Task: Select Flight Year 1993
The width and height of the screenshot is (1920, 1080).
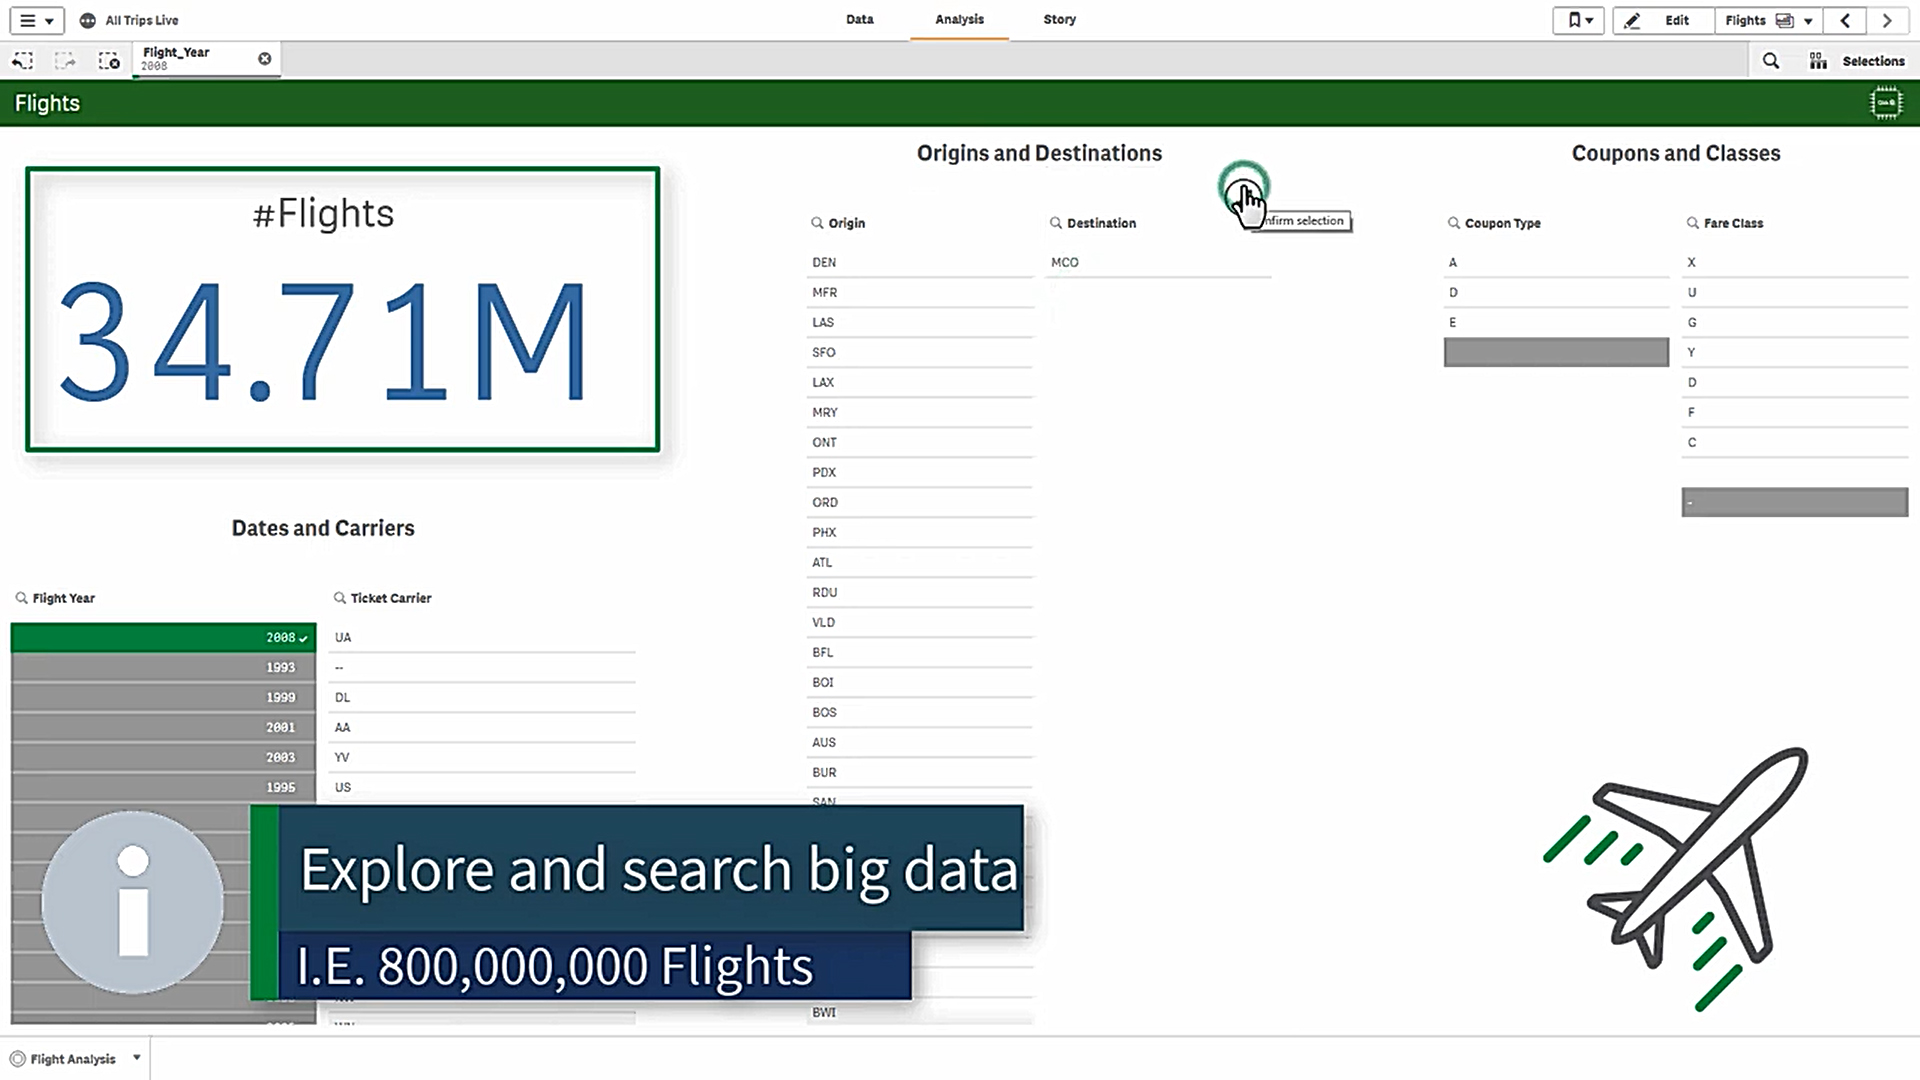Action: tap(163, 667)
